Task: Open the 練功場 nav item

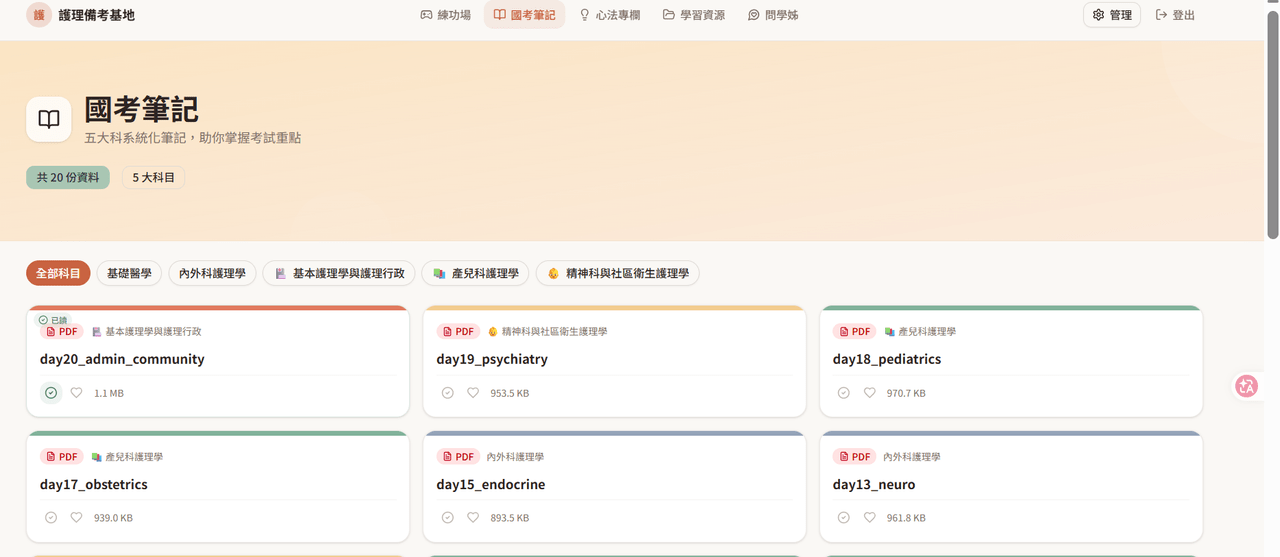Action: pyautogui.click(x=445, y=15)
